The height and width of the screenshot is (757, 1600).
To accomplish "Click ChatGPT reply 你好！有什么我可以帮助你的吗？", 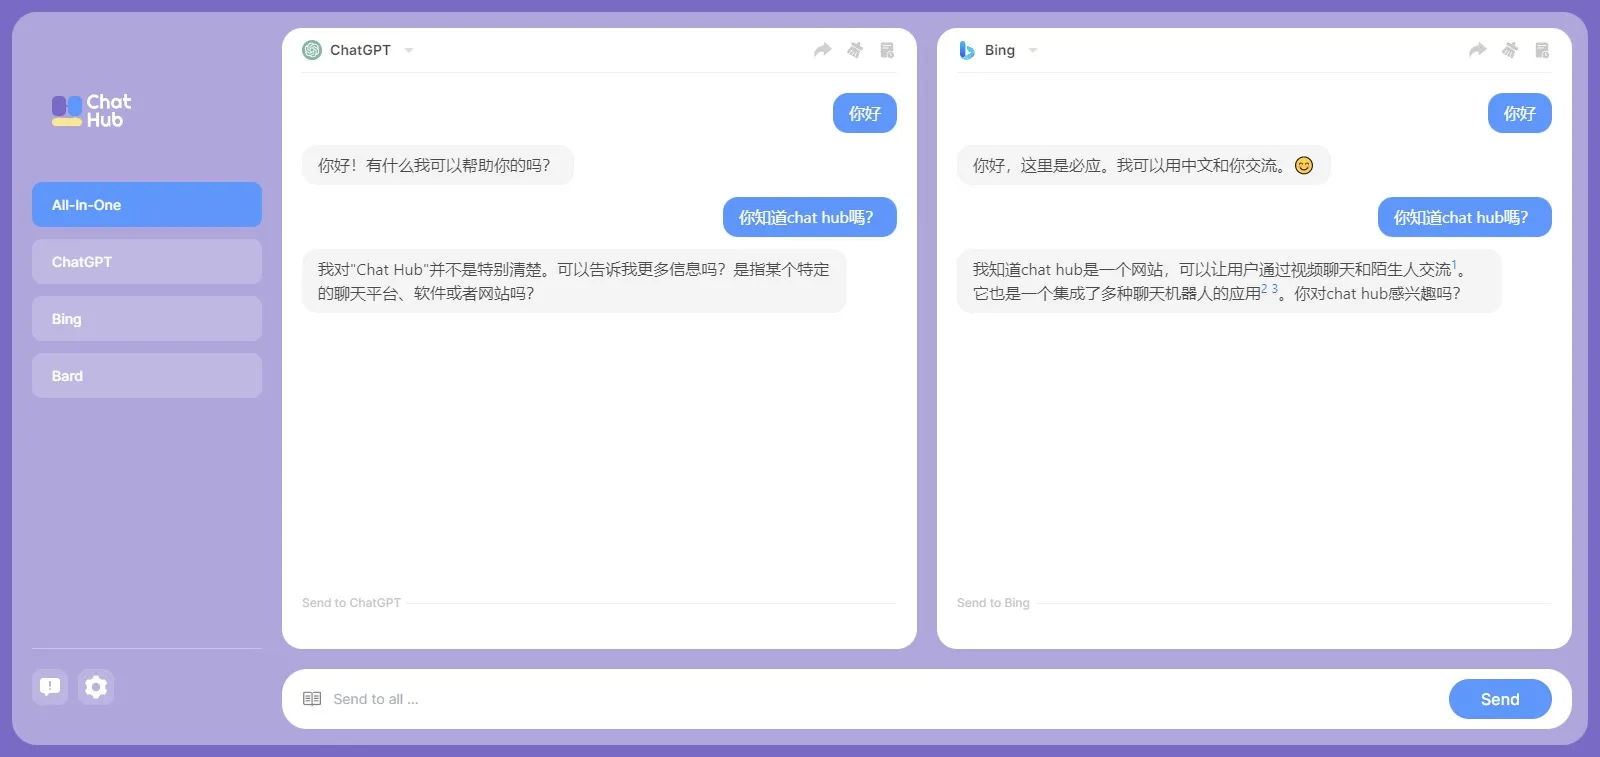I will (438, 165).
